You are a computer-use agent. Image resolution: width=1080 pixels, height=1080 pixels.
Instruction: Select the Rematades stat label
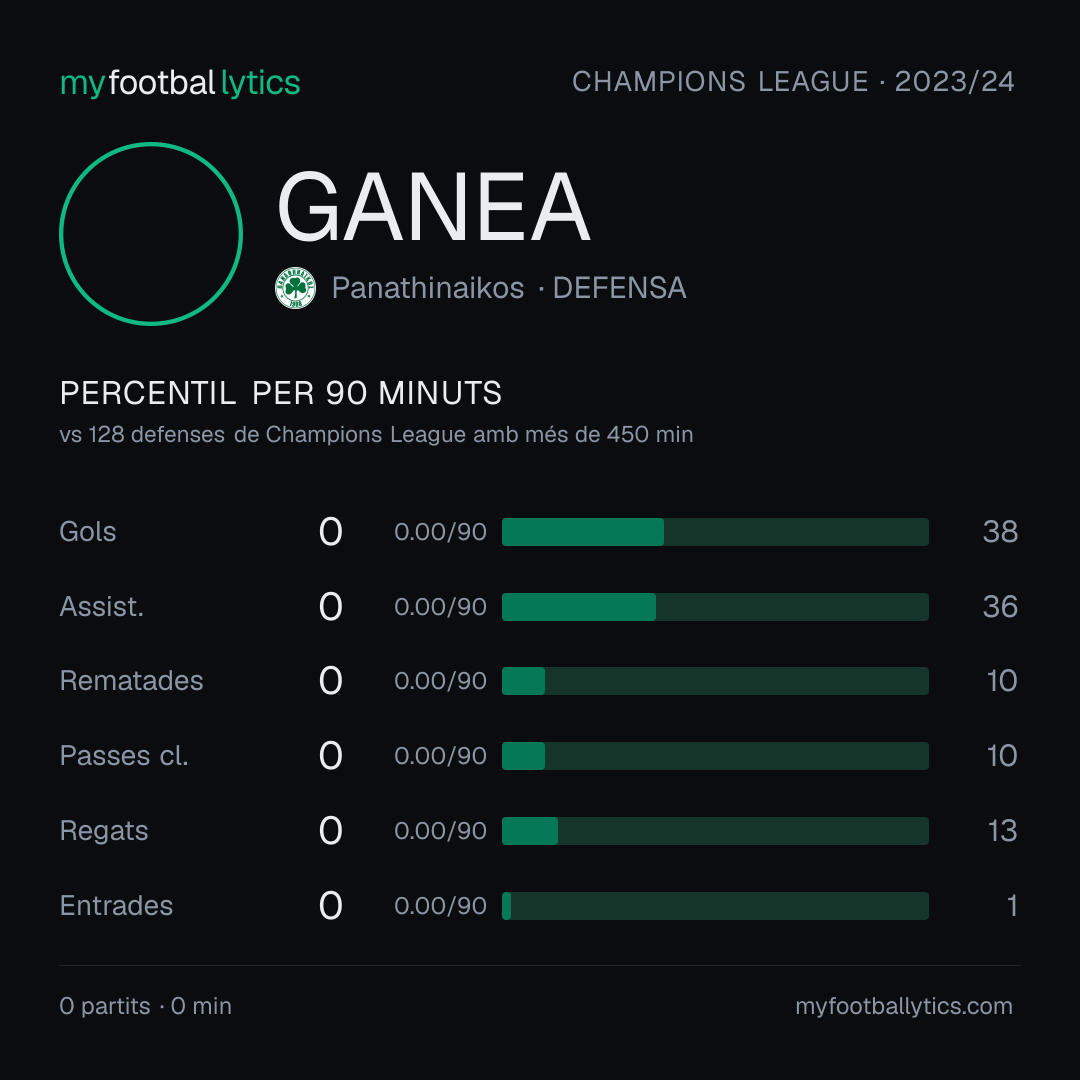(x=131, y=681)
